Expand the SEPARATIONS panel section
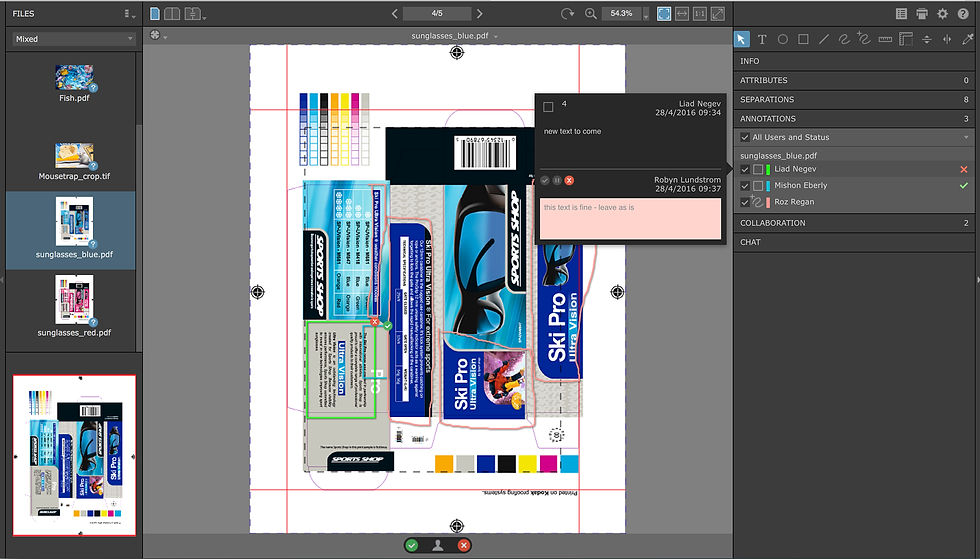 854,99
